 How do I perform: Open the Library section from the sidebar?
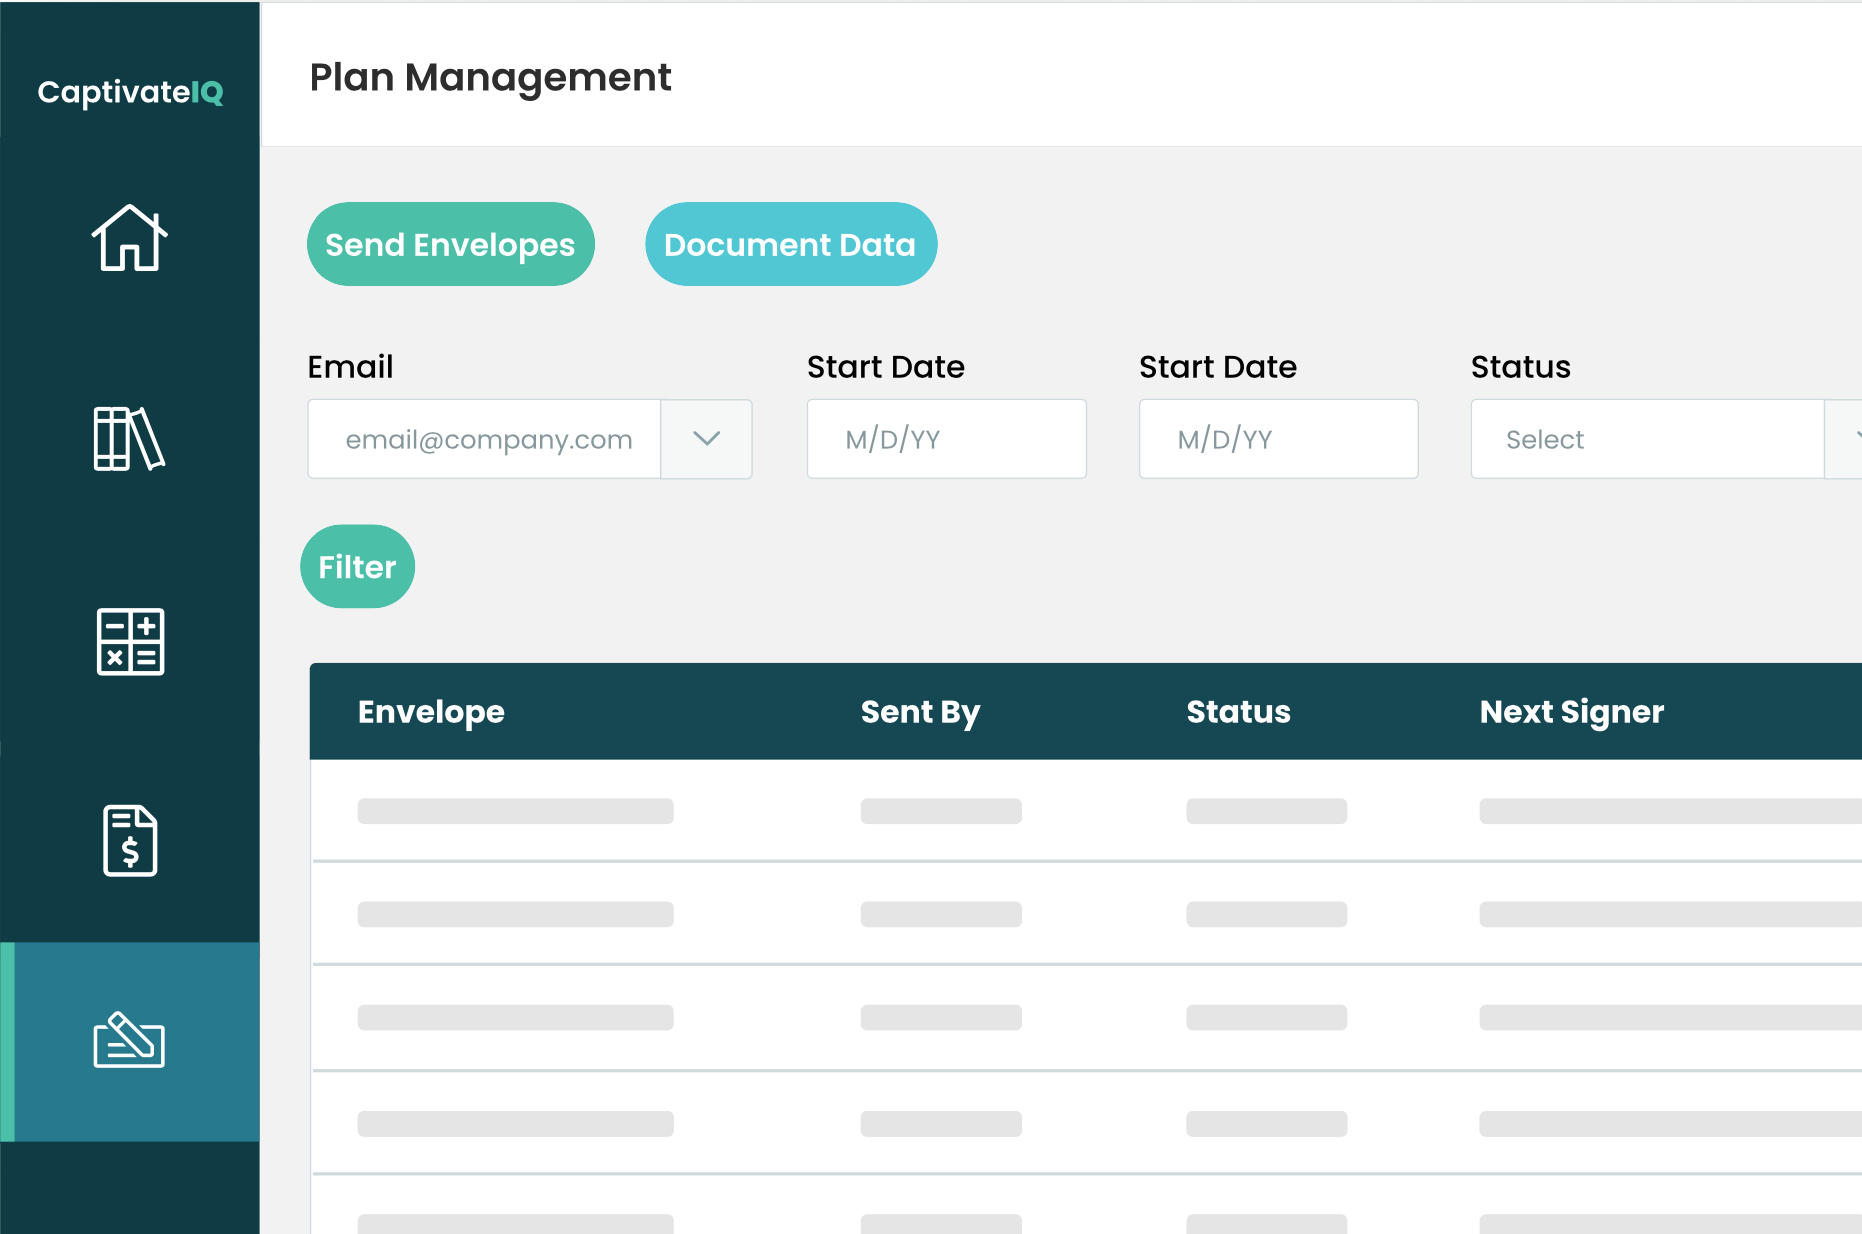pos(128,440)
